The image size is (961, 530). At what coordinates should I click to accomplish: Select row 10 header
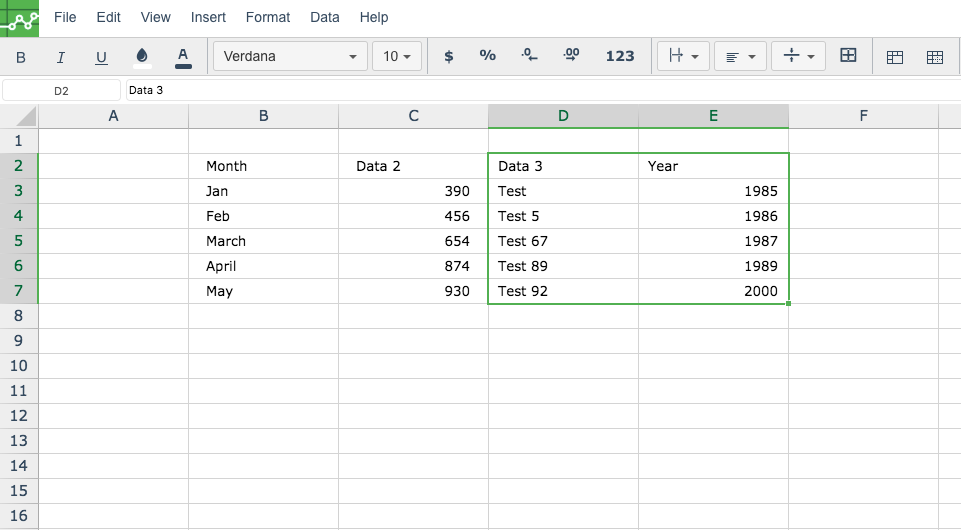click(x=18, y=366)
